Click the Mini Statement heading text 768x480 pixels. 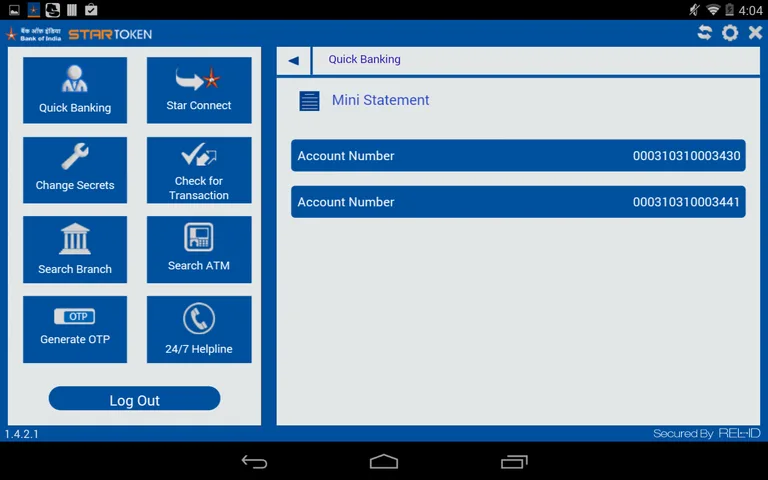pos(381,100)
